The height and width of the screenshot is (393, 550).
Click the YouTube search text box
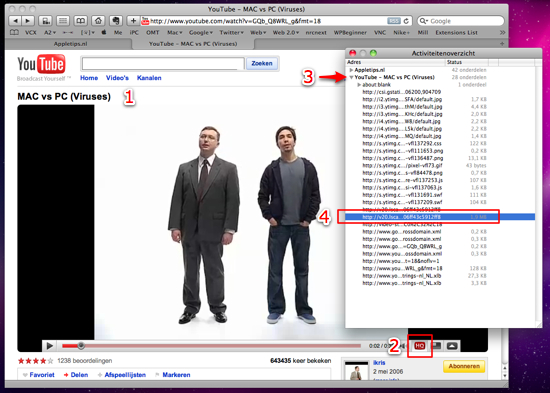(x=163, y=64)
